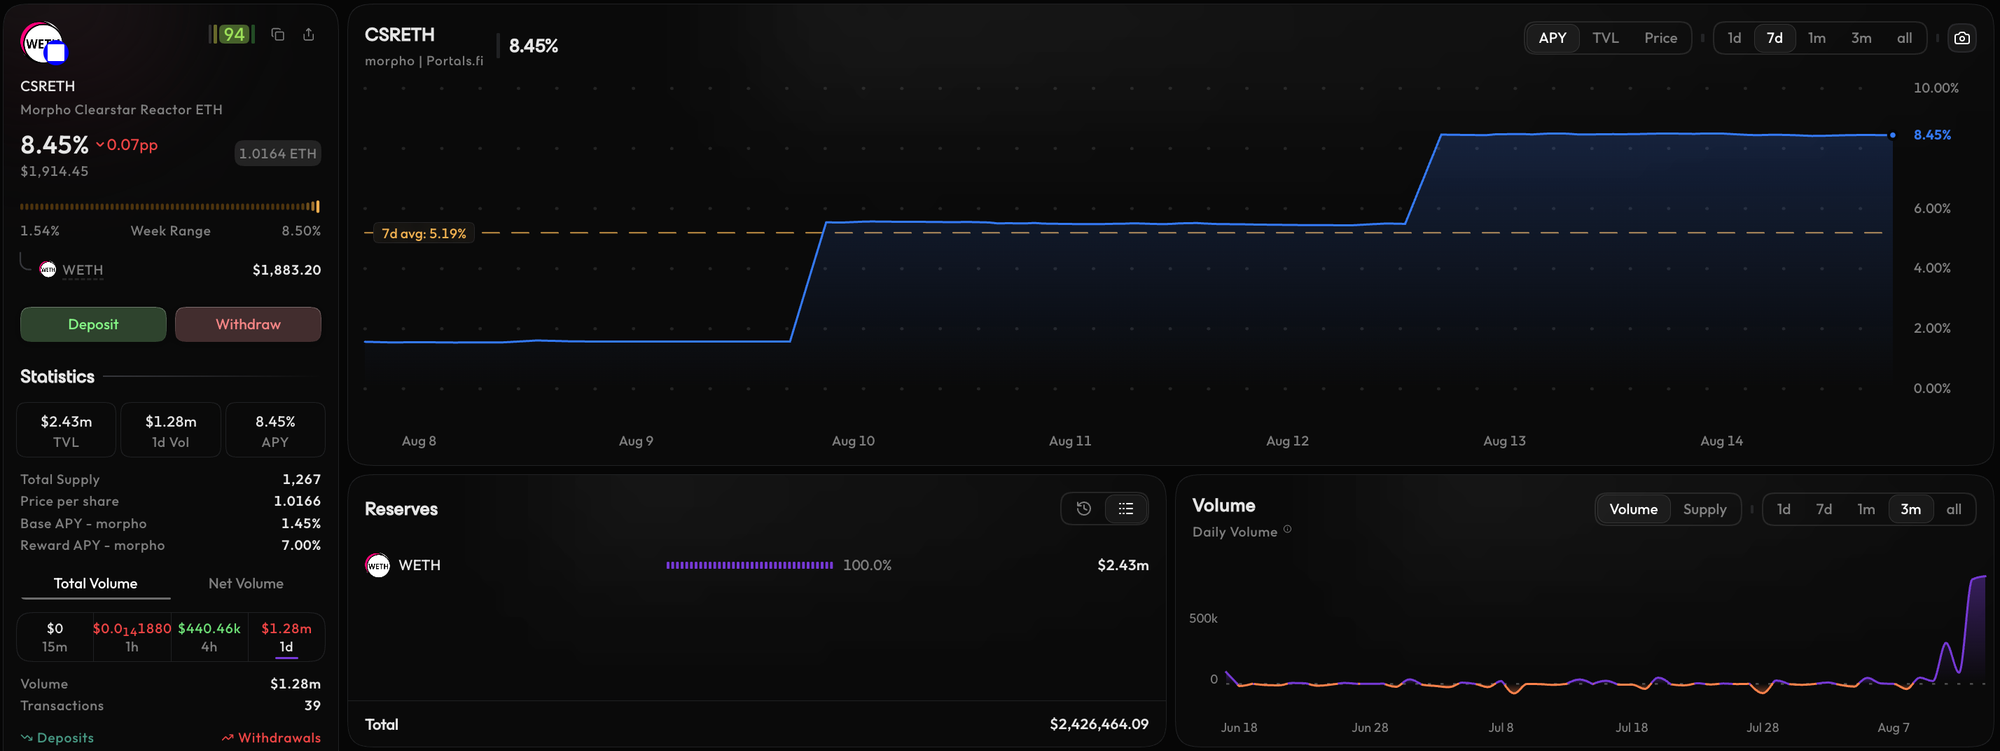Switch main chart to Price
This screenshot has height=751, width=2000.
[1661, 38]
